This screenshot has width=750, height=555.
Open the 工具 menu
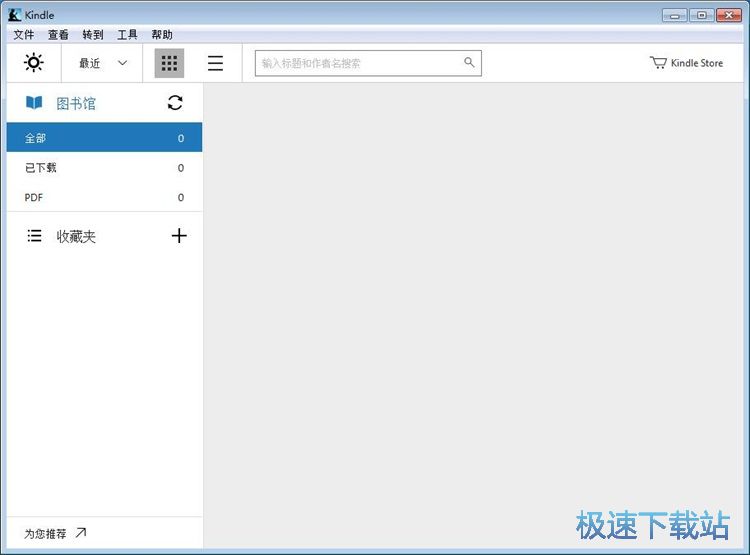(x=127, y=34)
